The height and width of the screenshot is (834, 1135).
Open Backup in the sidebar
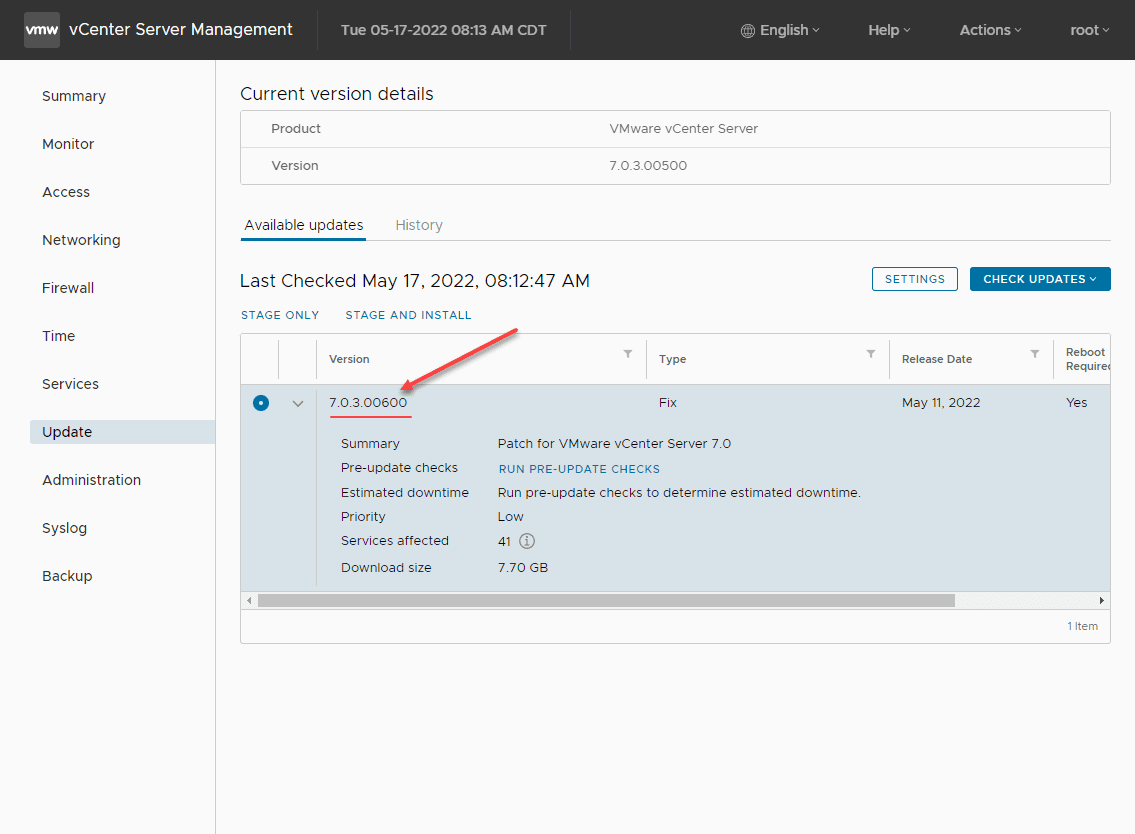pyautogui.click(x=67, y=576)
